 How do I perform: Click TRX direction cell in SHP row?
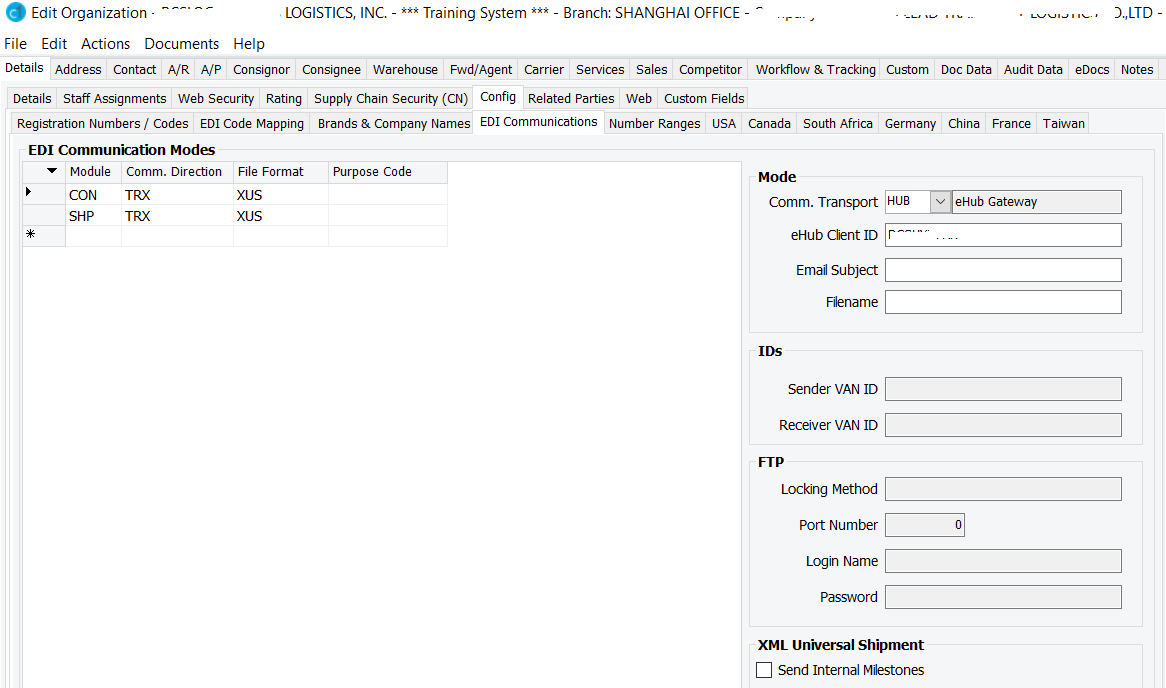pyautogui.click(x=178, y=216)
